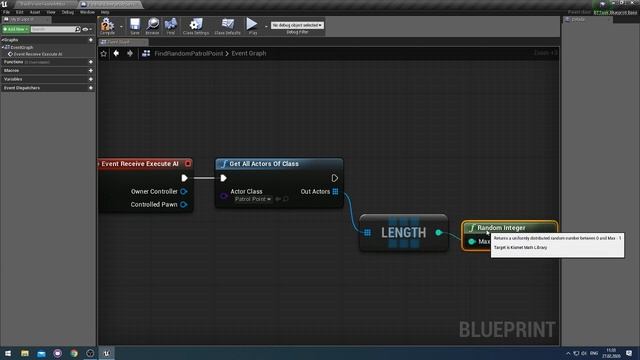Open the debug object filter dropdown
Viewport: 640px width, 360px height.
(x=297, y=25)
